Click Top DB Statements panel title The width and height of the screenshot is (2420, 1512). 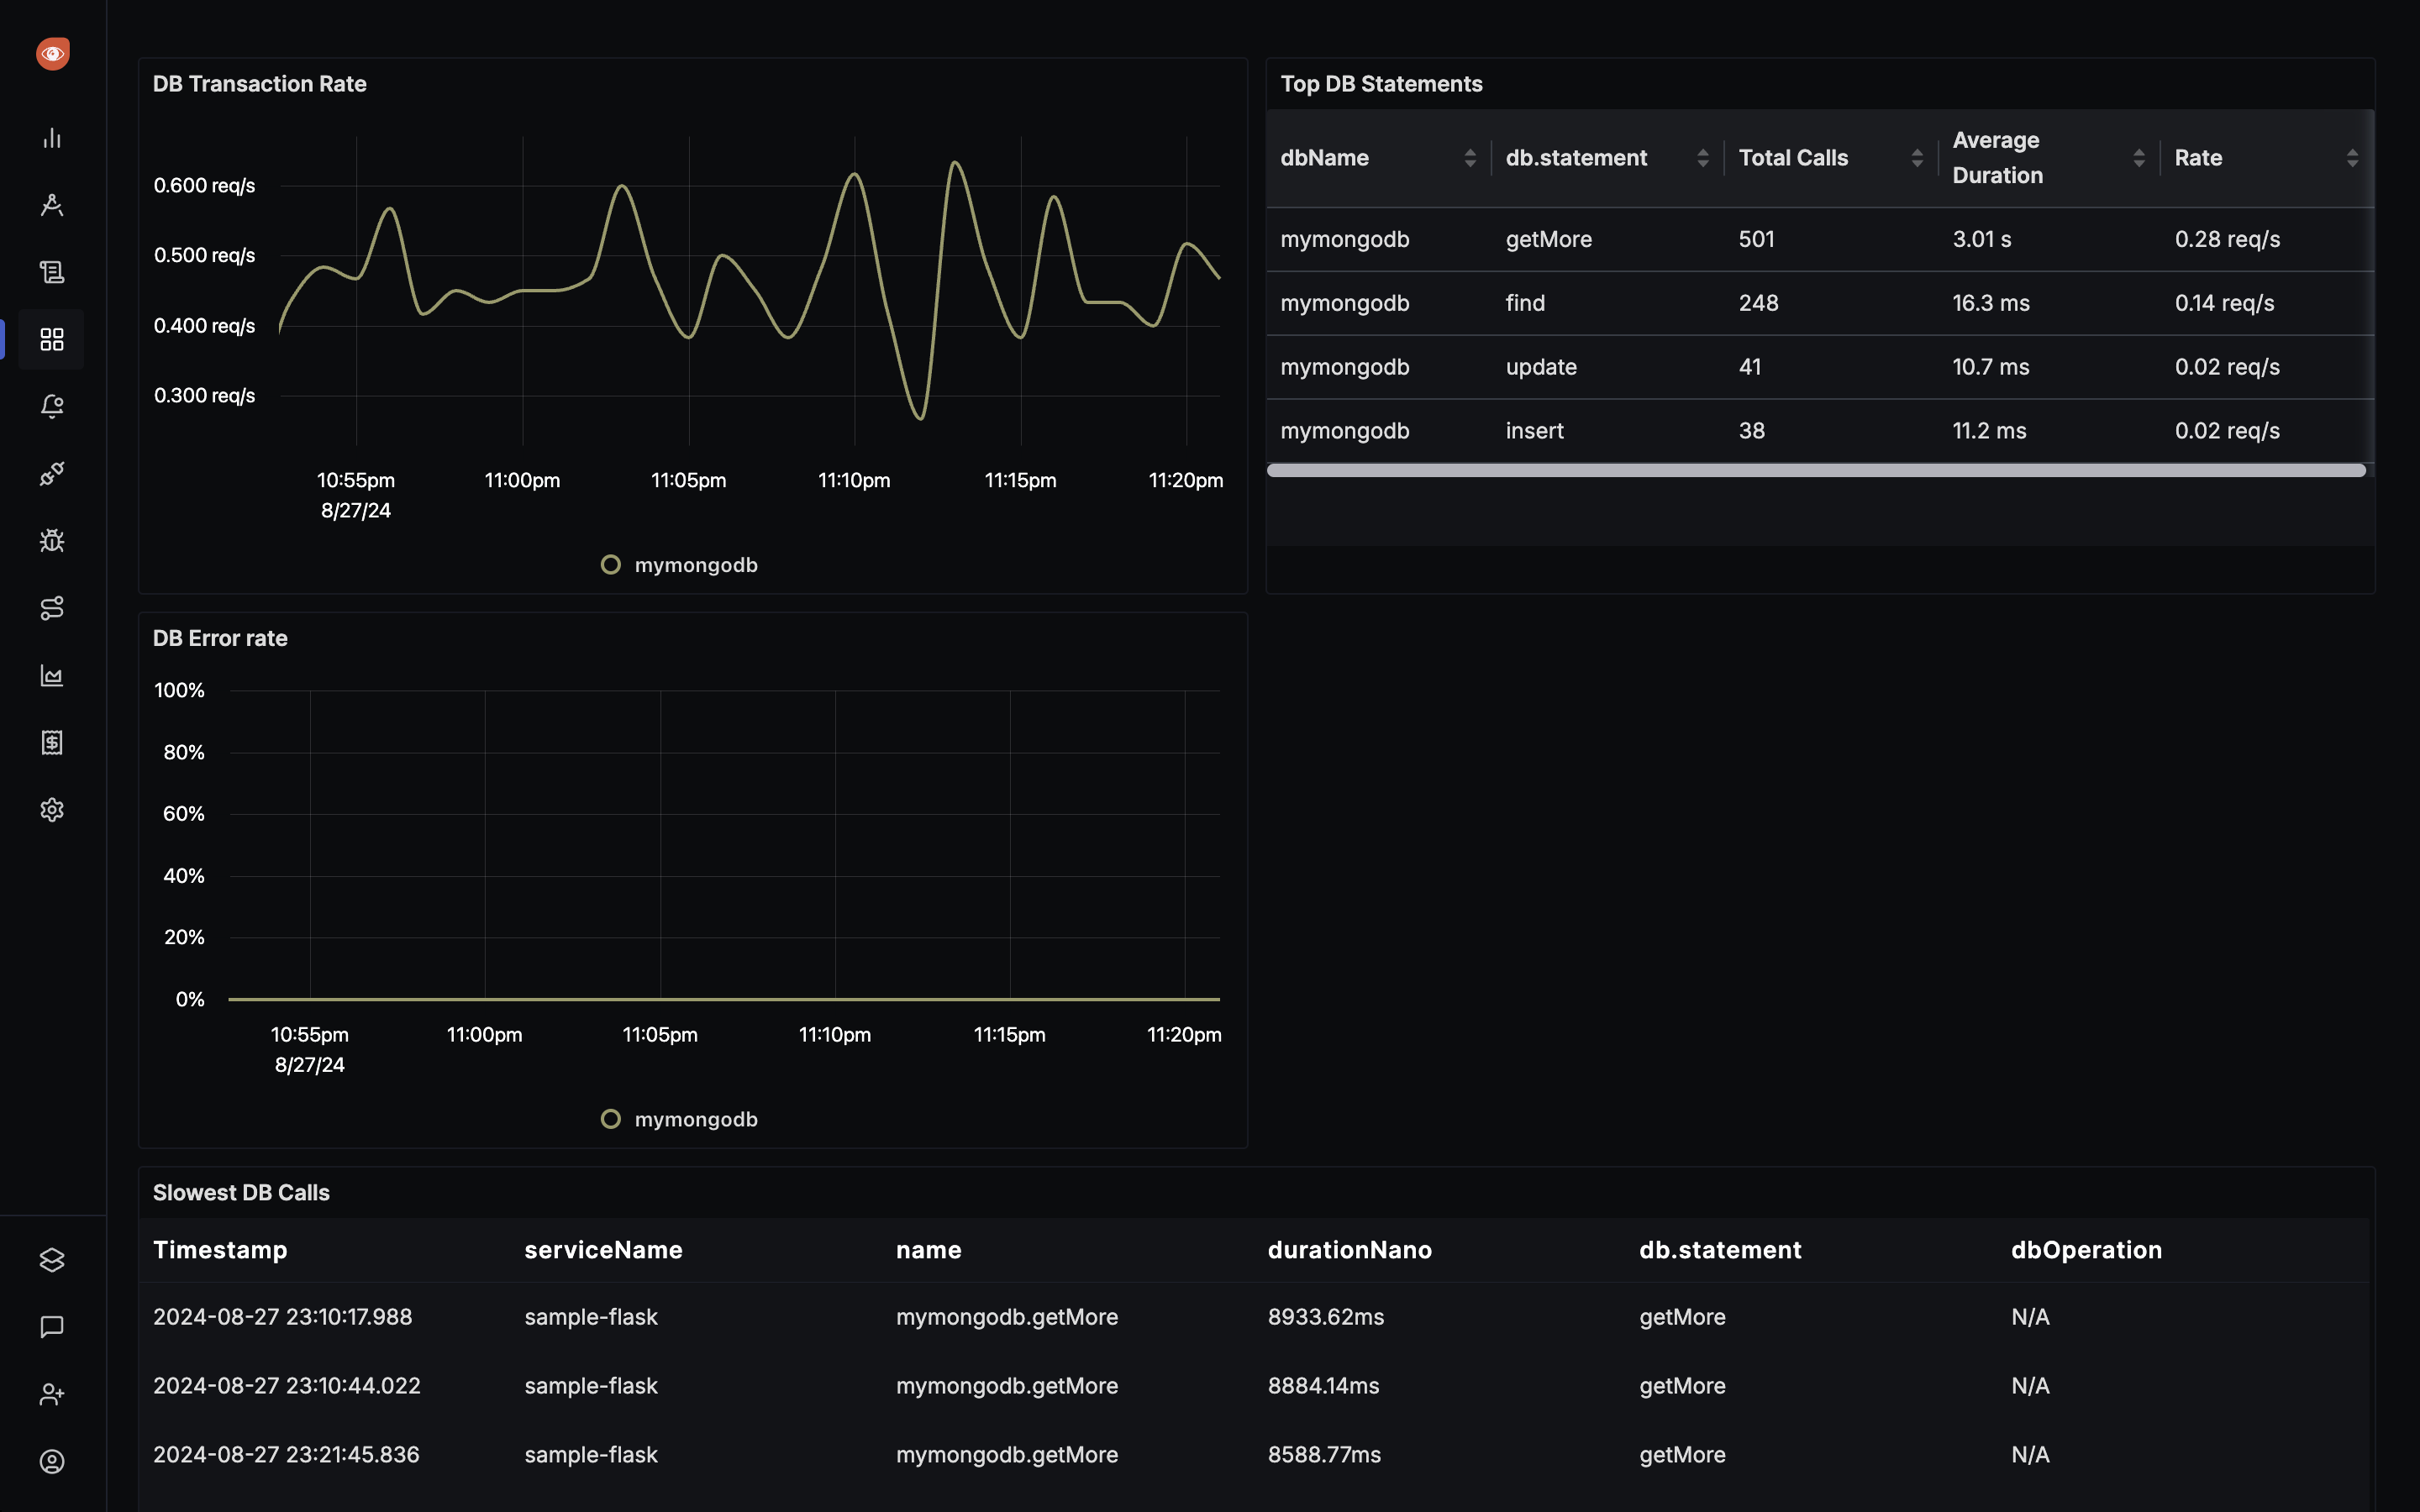click(x=1381, y=84)
